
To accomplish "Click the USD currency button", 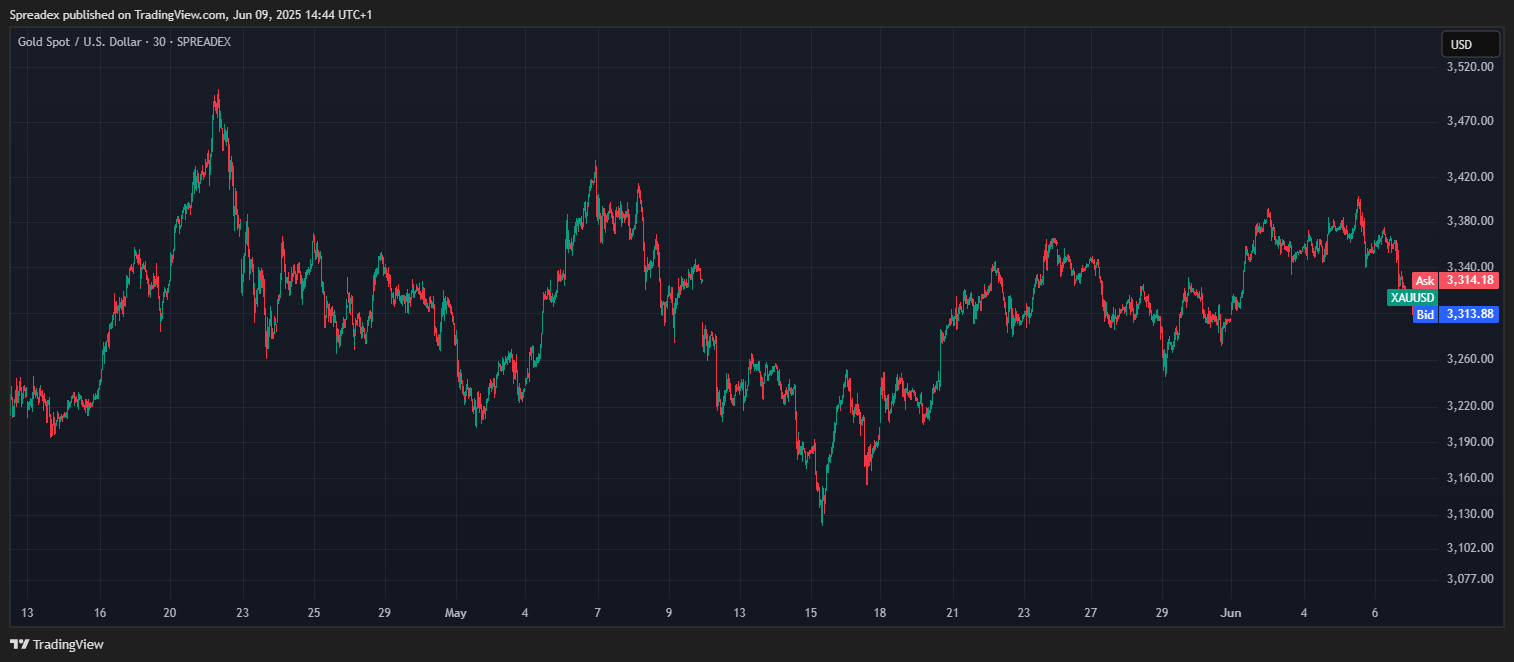I will [x=1470, y=44].
